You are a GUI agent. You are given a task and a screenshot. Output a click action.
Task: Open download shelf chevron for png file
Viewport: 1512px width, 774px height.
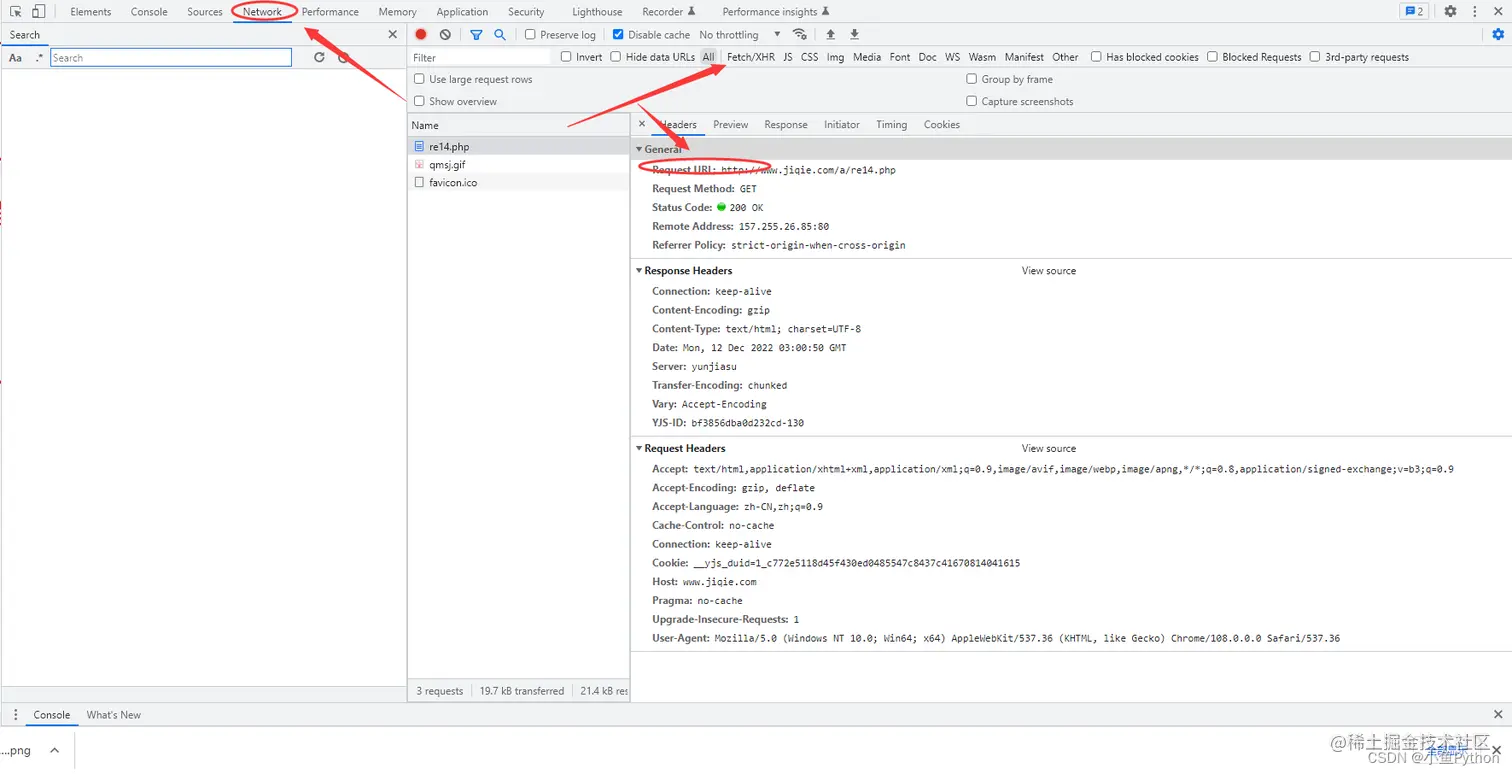(x=54, y=750)
